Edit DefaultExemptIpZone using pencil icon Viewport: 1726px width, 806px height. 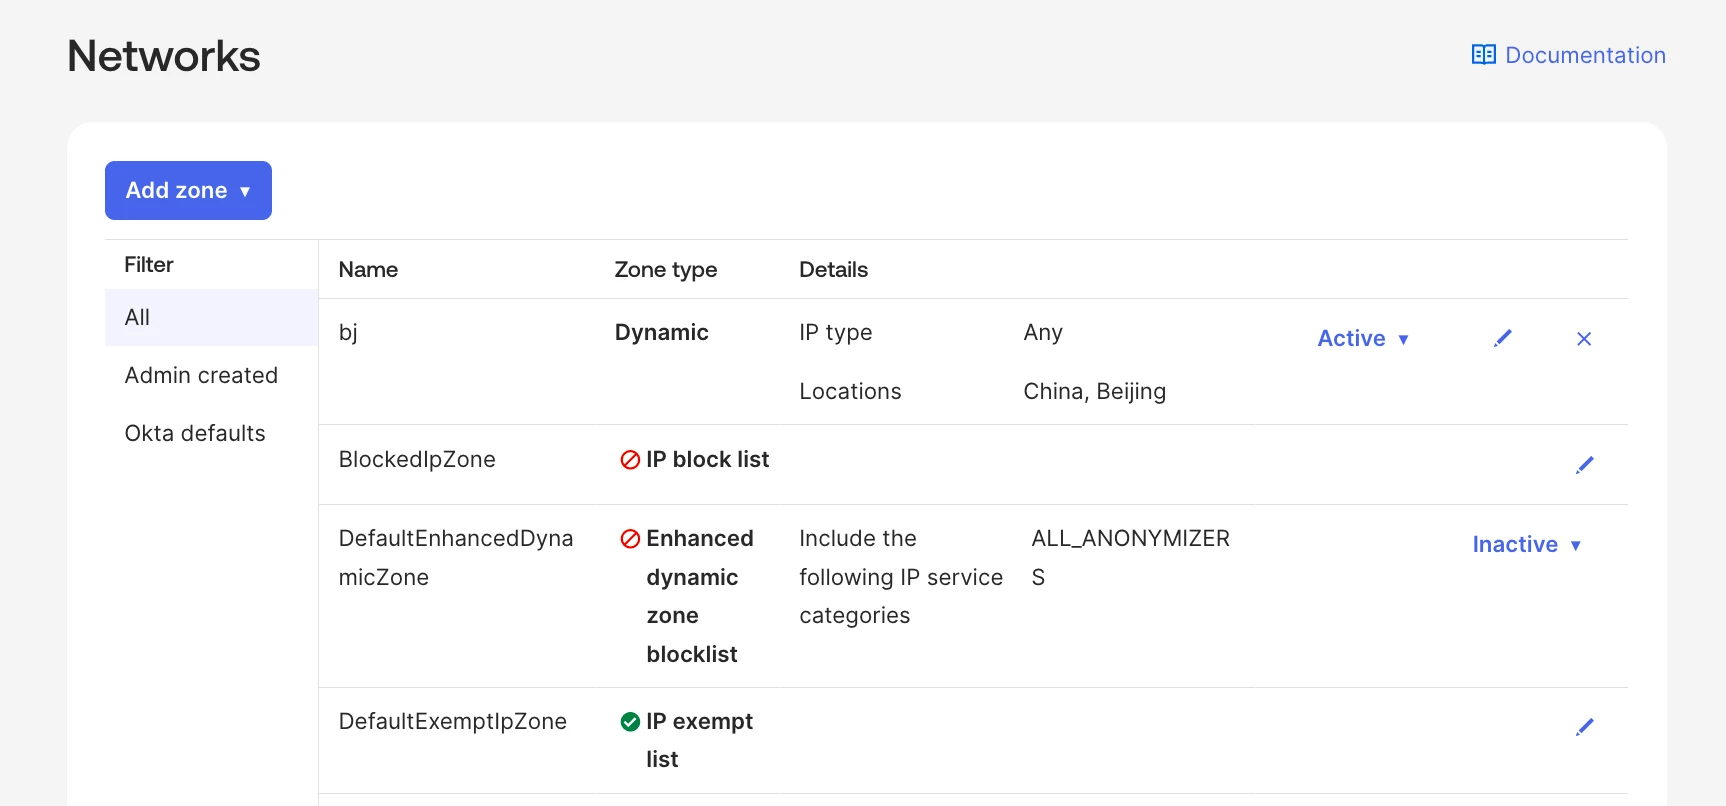coord(1585,727)
